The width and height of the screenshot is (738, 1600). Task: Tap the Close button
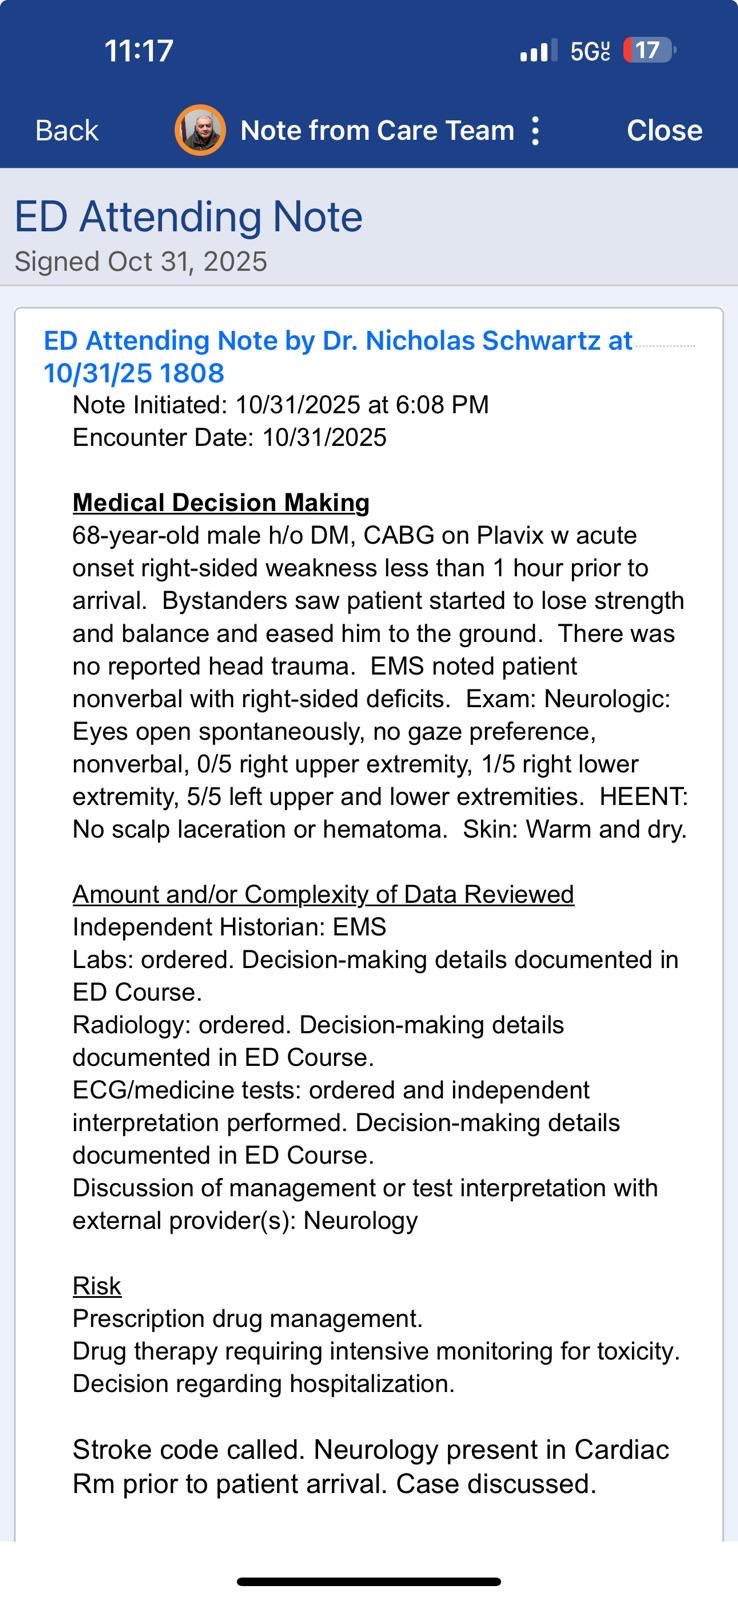coord(664,130)
